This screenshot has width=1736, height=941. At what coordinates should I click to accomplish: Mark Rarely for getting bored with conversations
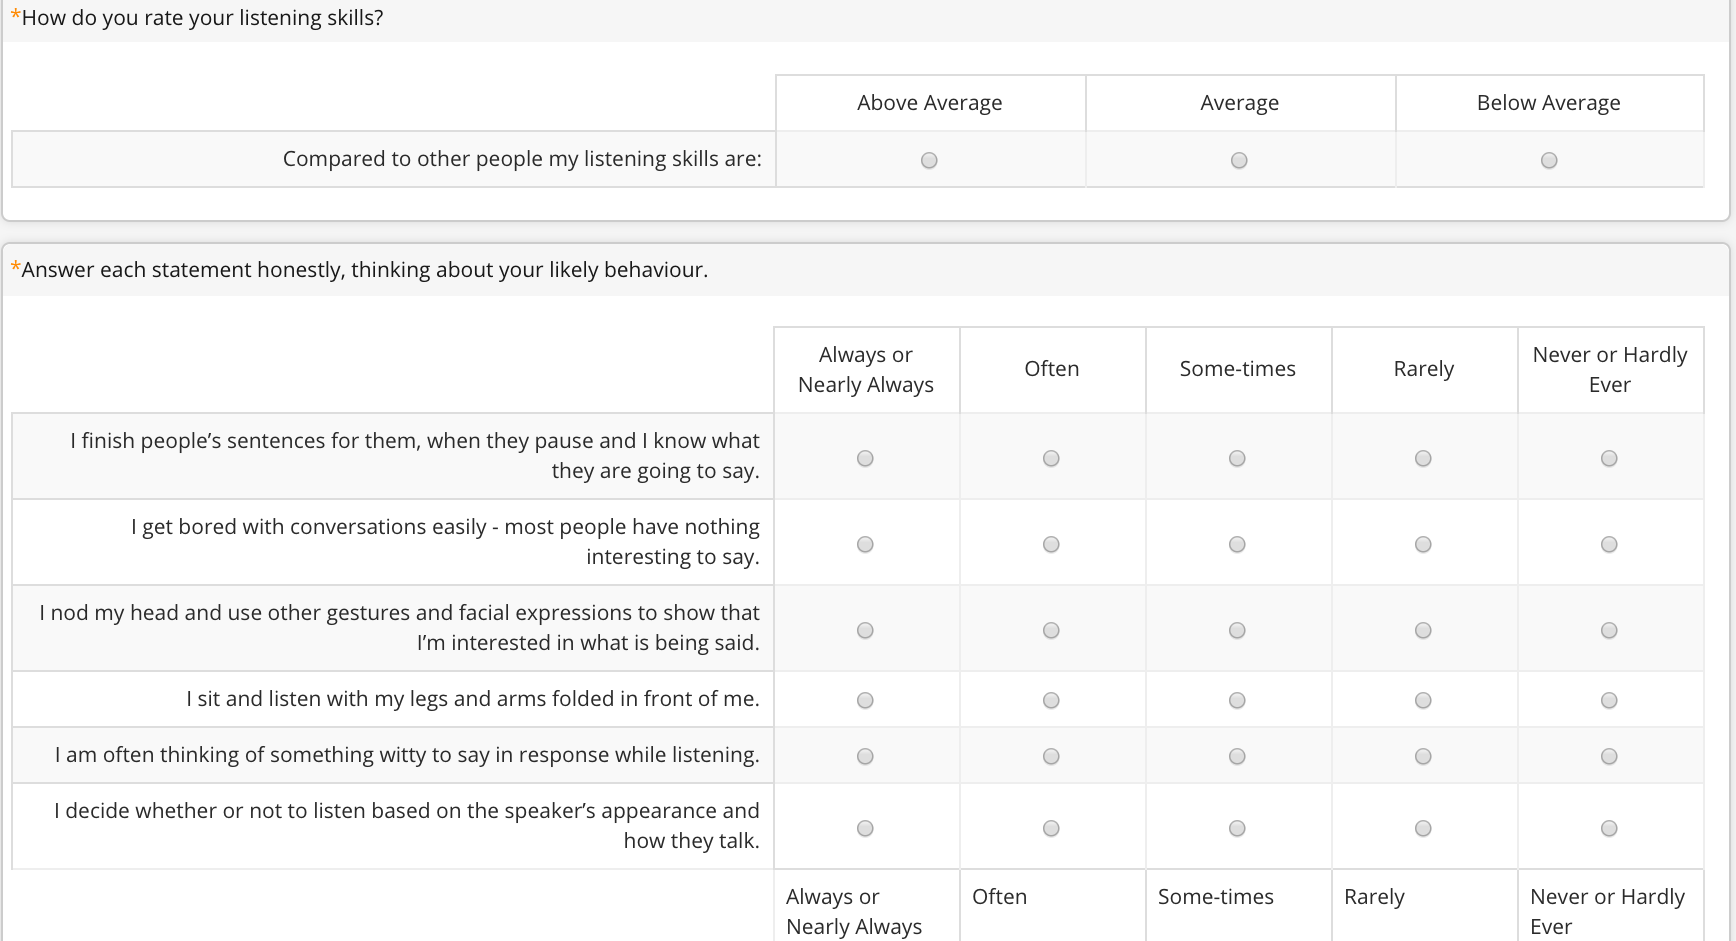[1423, 544]
